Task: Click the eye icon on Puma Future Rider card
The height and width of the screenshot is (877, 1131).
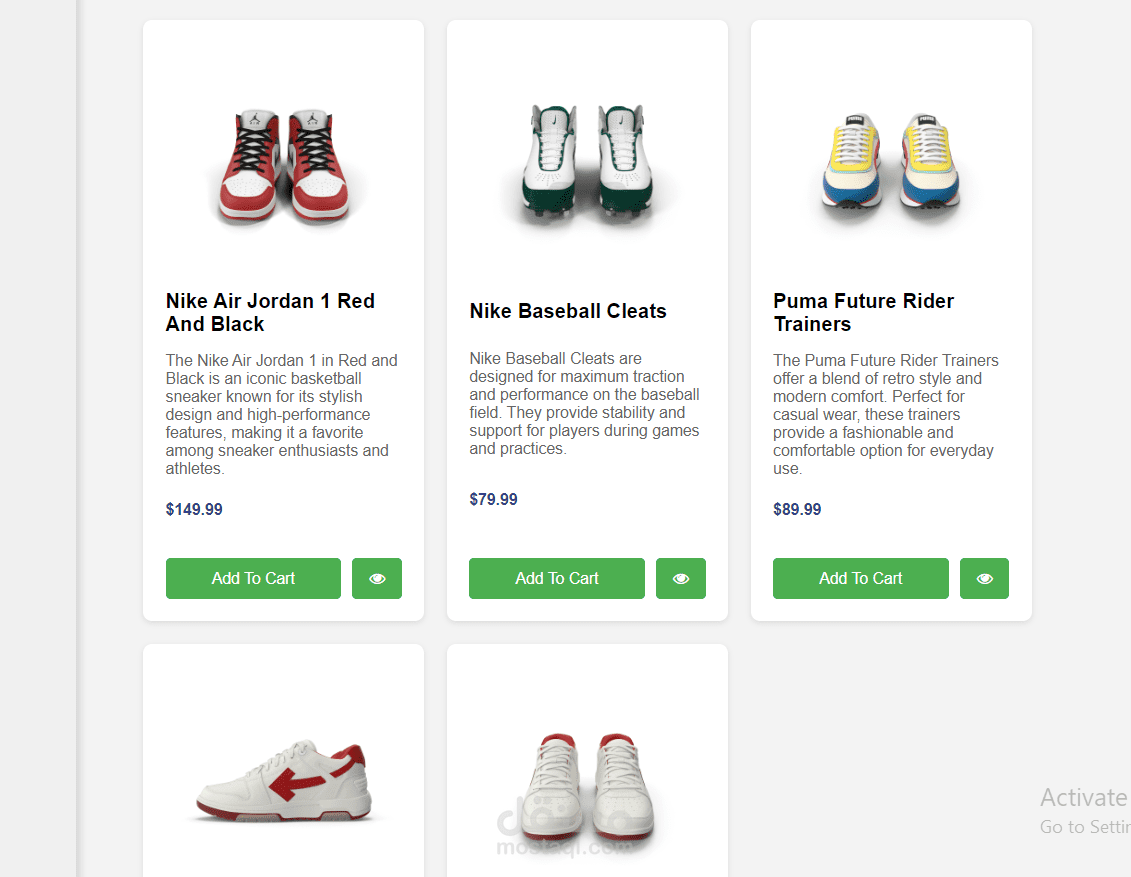Action: (984, 578)
